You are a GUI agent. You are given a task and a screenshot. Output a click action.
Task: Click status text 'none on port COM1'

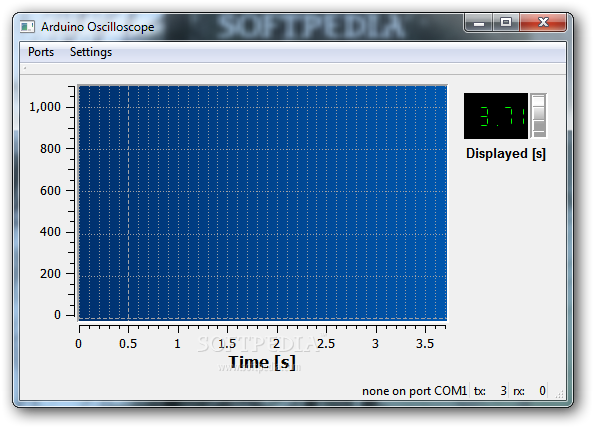(414, 391)
